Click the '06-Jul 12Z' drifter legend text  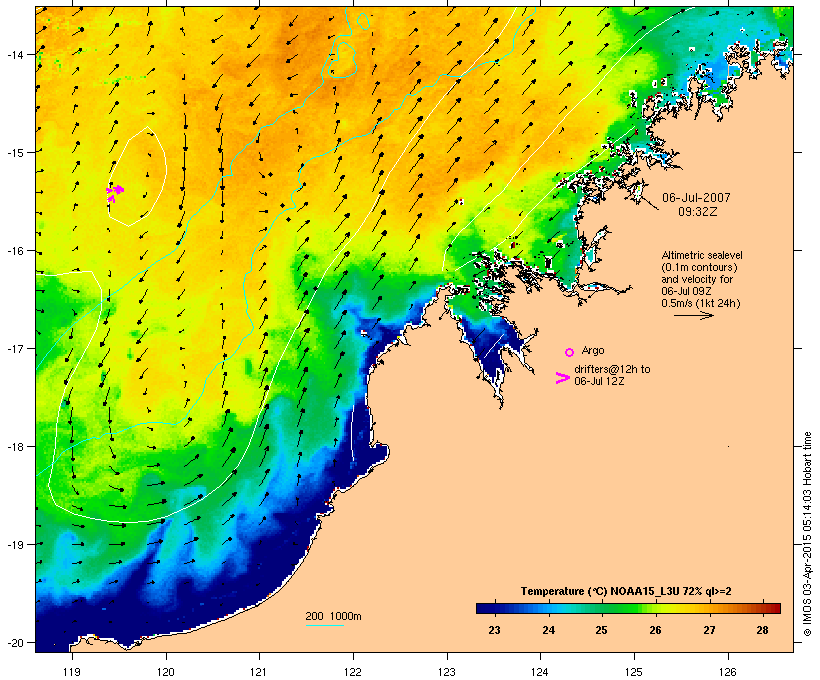pyautogui.click(x=599, y=381)
